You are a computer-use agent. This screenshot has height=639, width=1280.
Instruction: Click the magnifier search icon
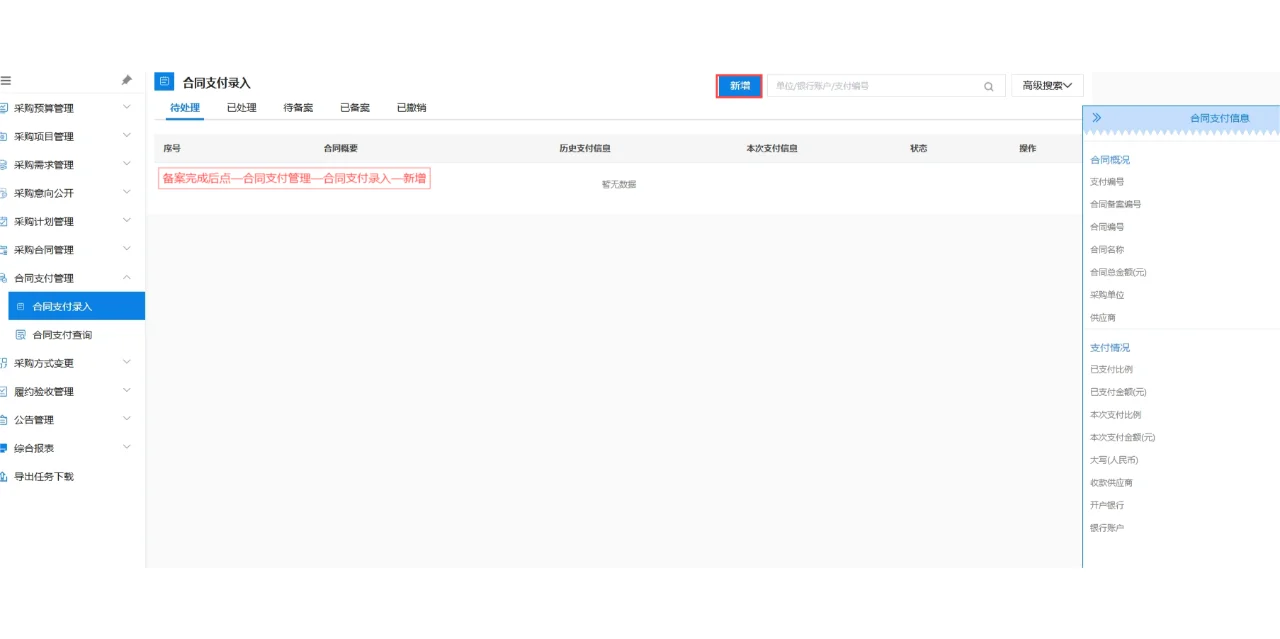click(x=989, y=86)
